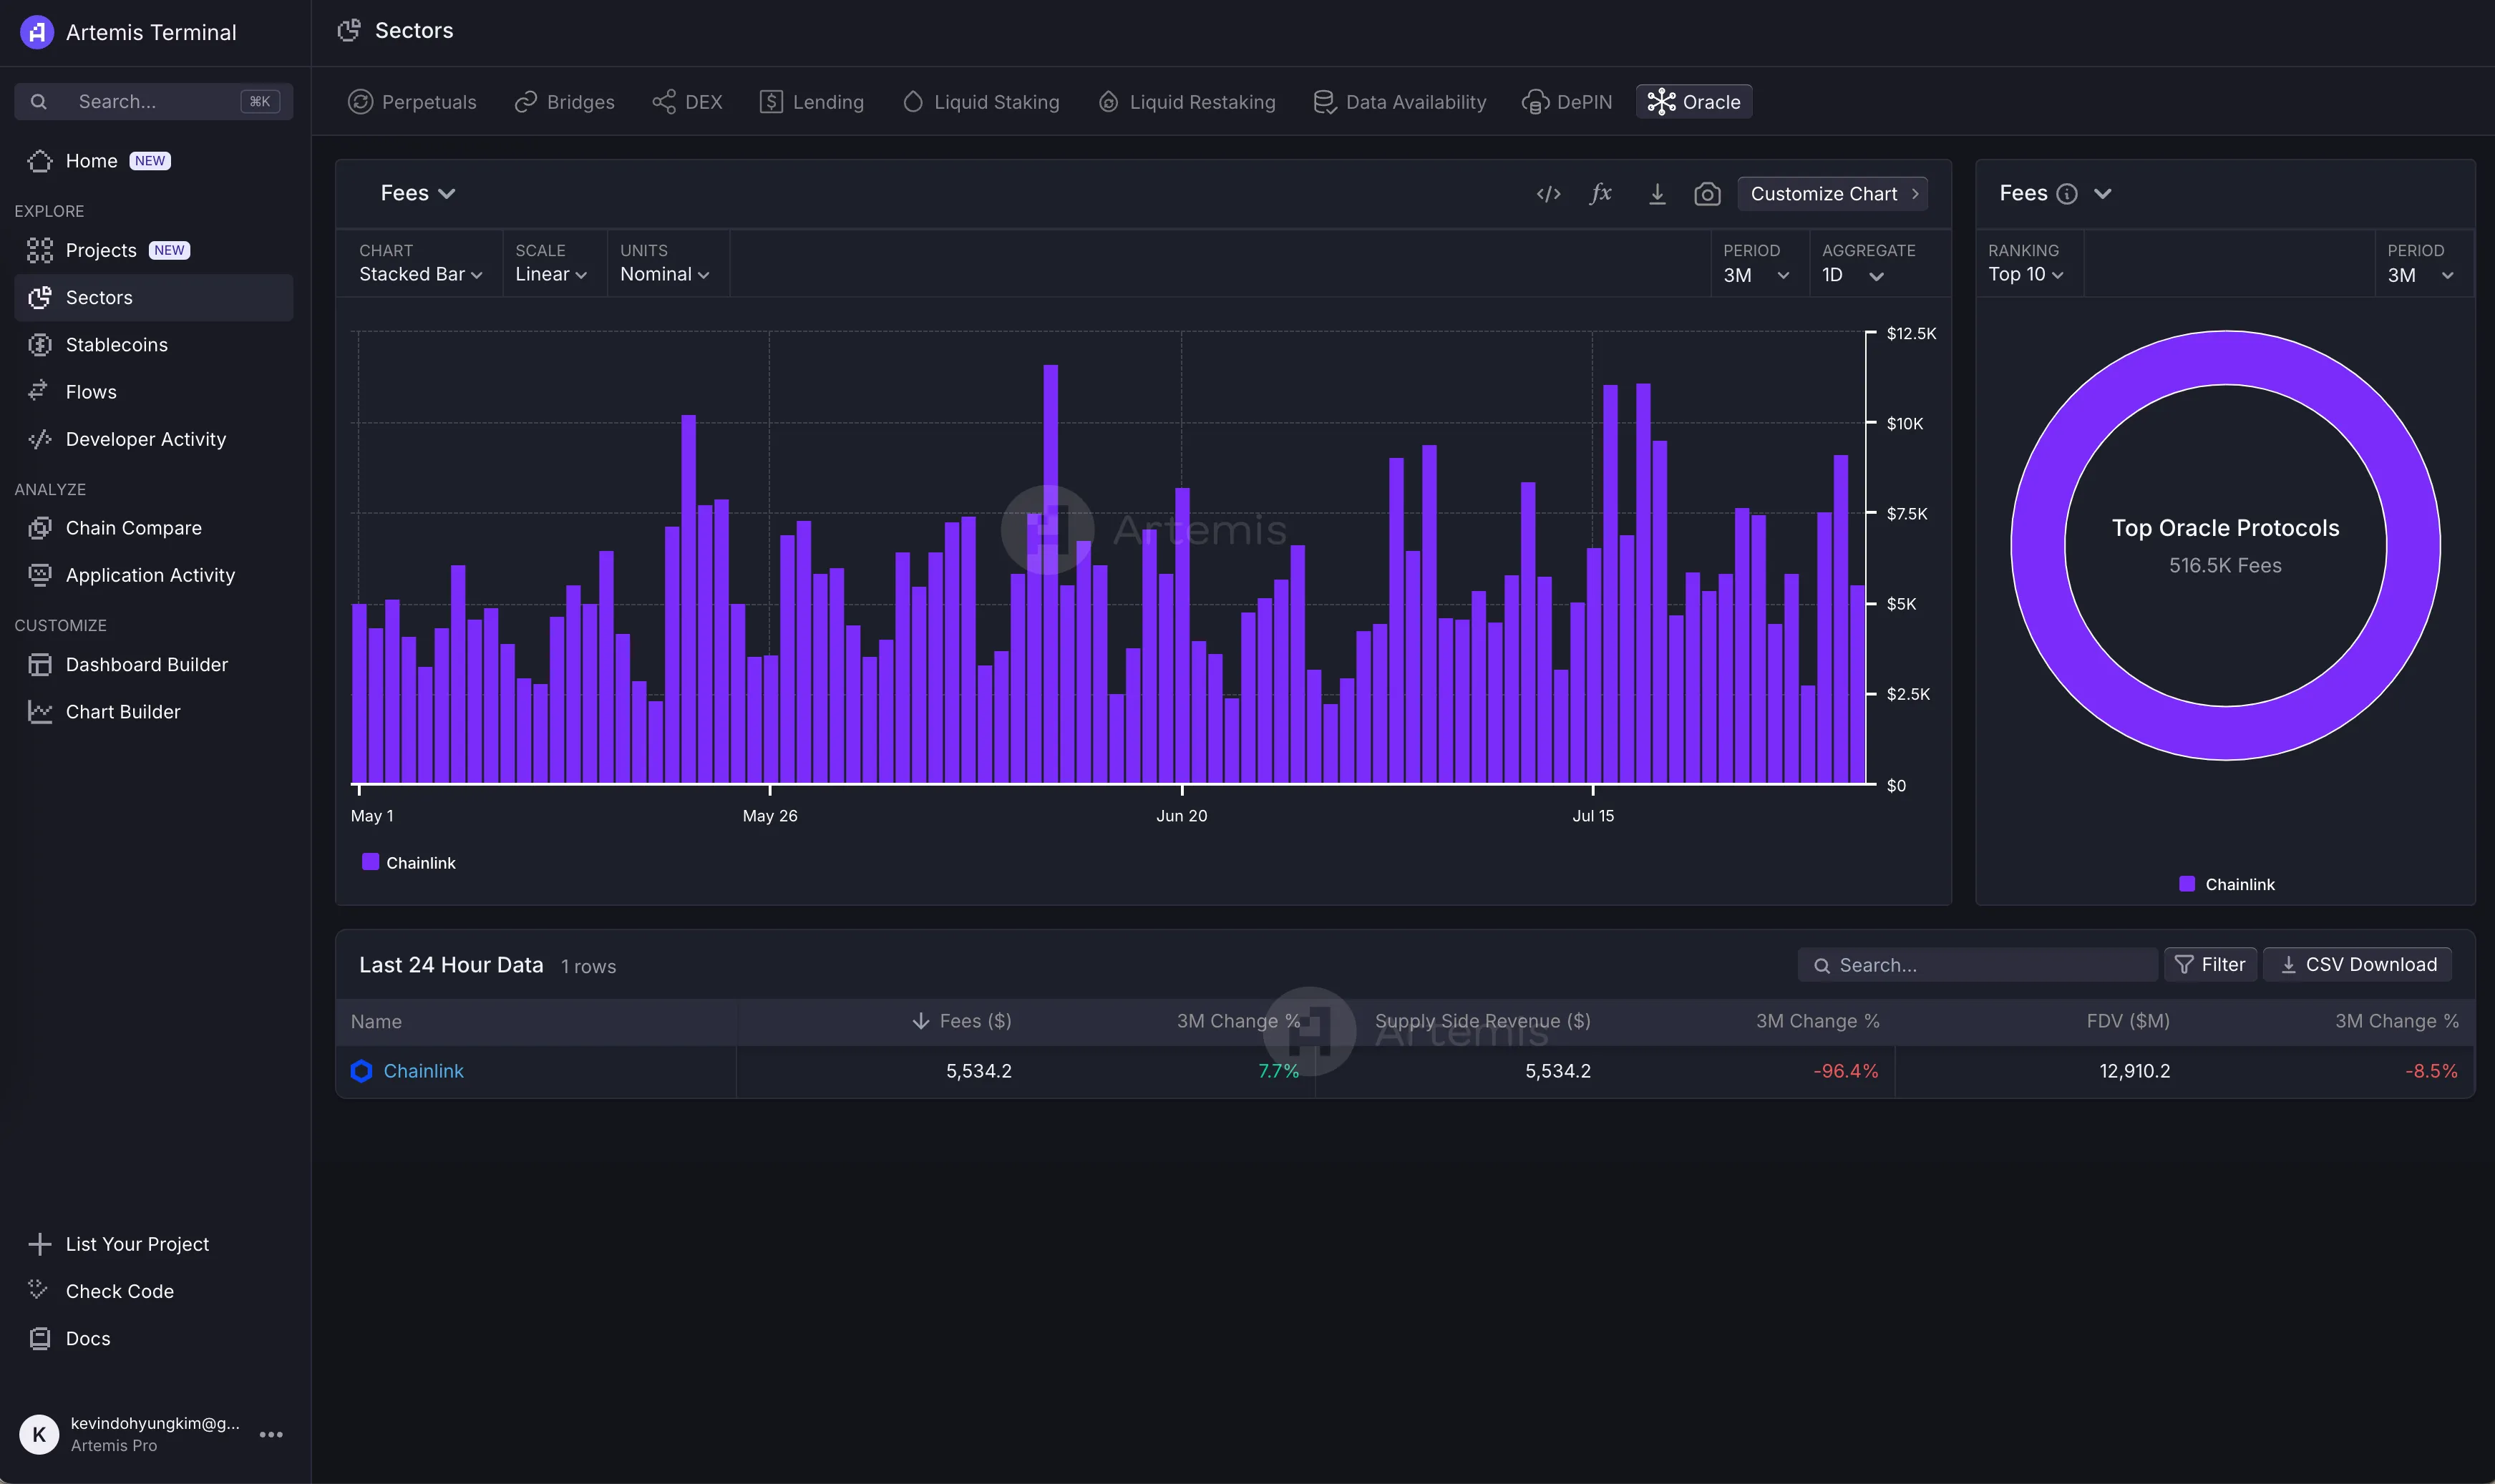Take chart screenshot with camera icon

coord(1707,194)
